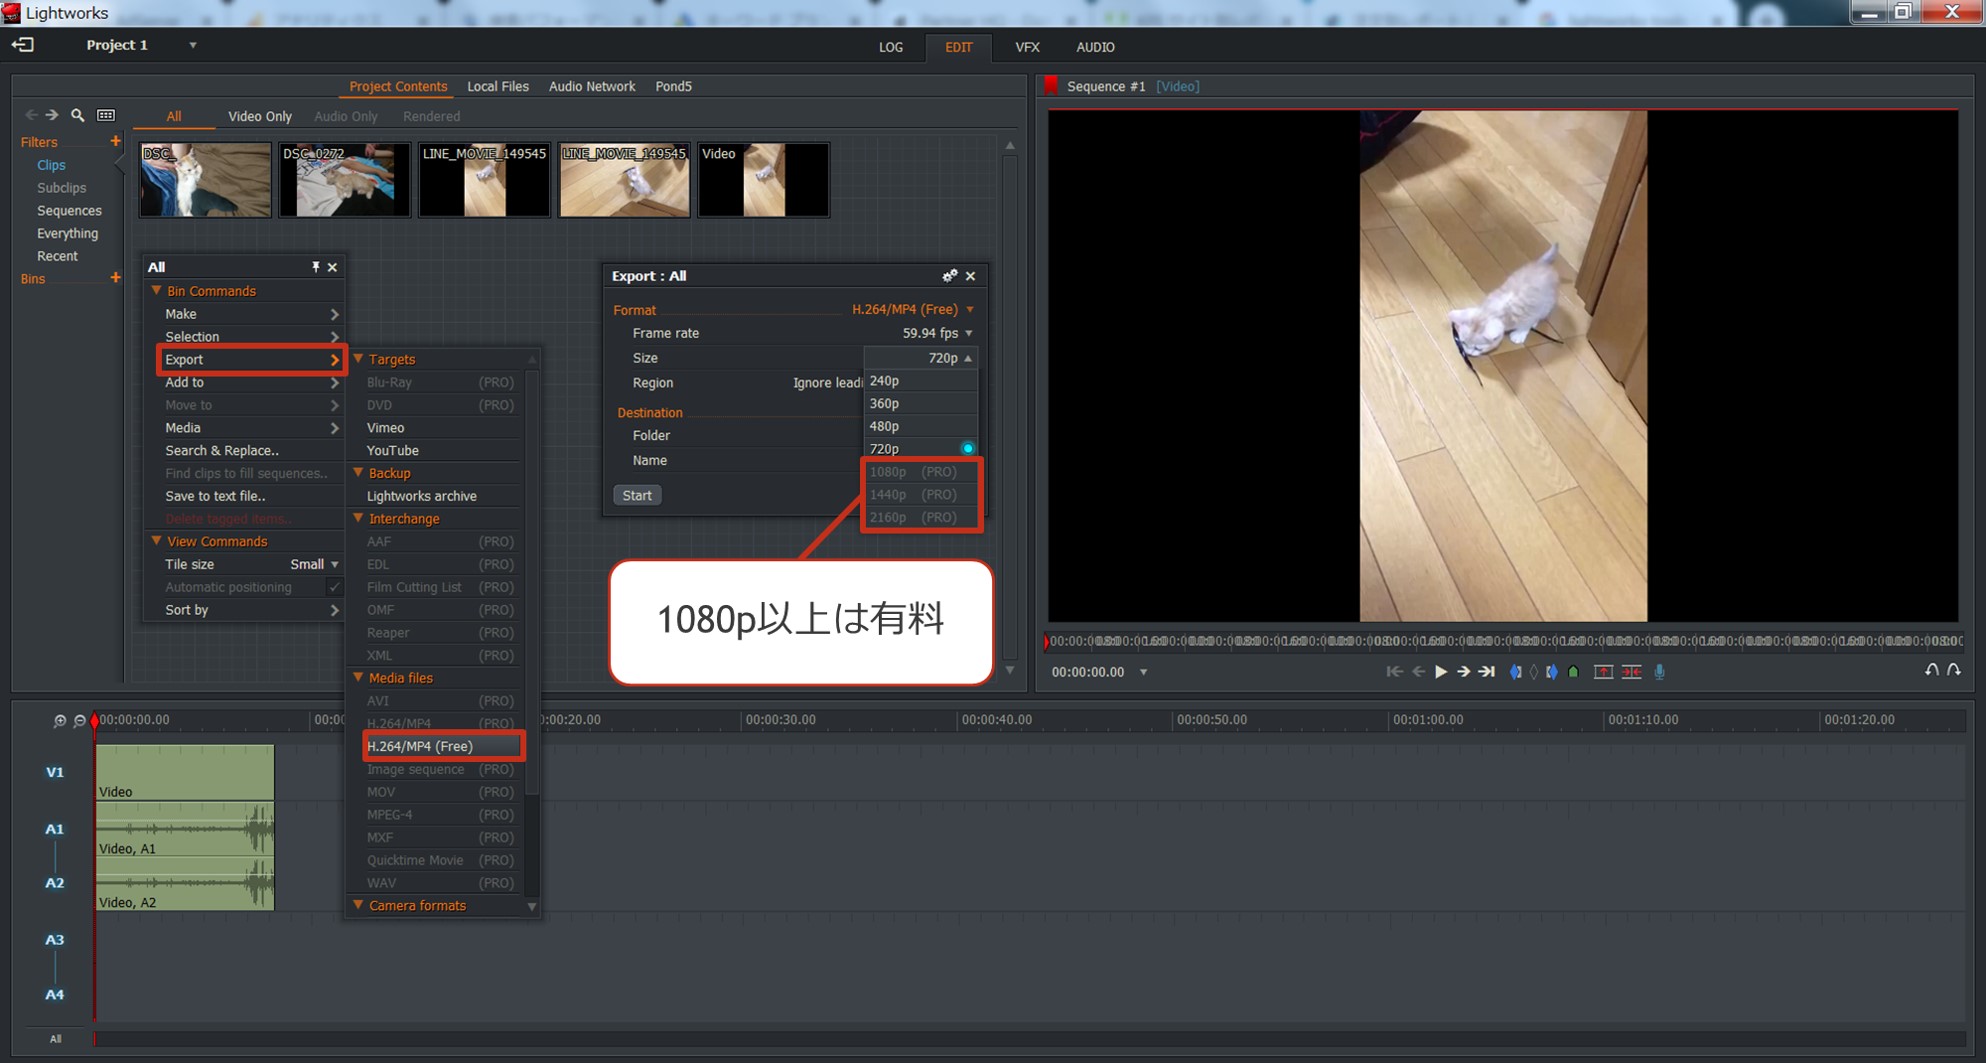Show Sequences filter in sidebar
Image resolution: width=1986 pixels, height=1063 pixels.
[69, 211]
